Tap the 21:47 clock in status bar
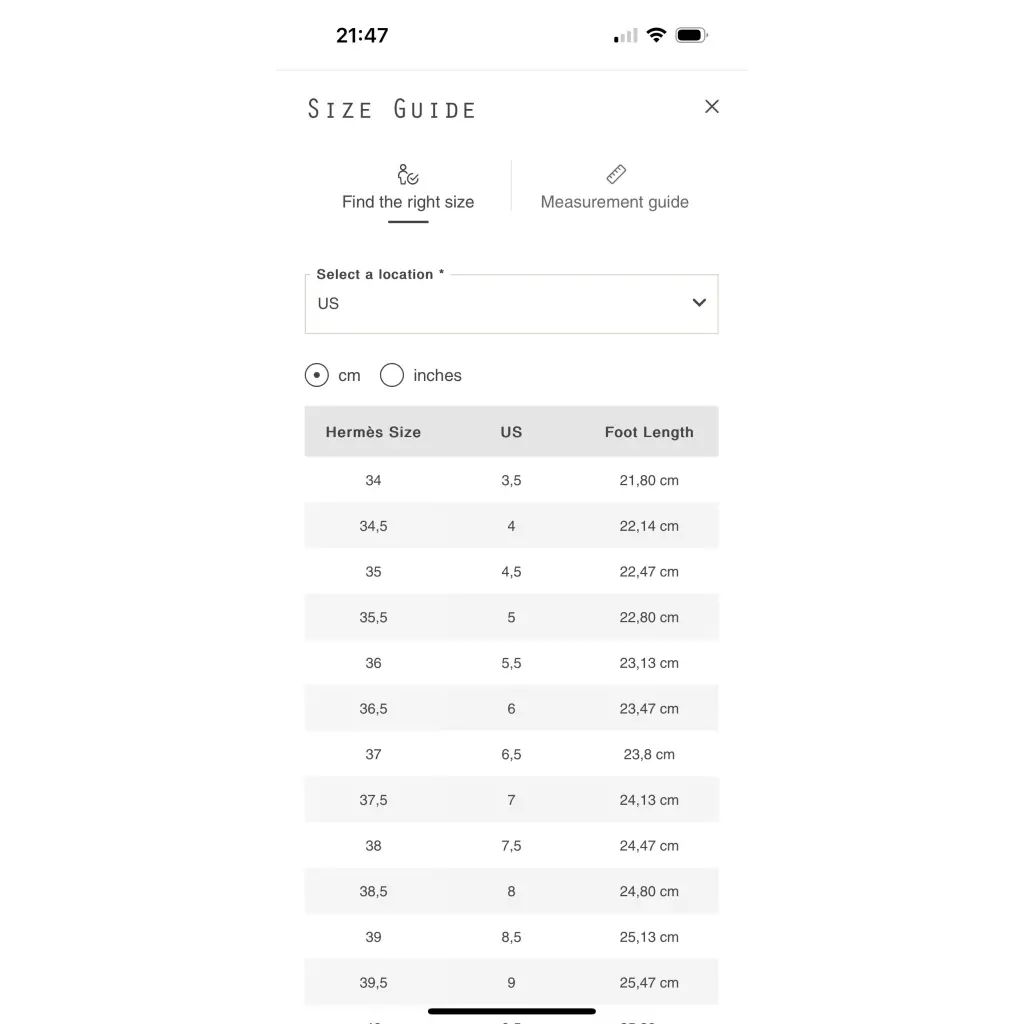The image size is (1024, 1024). tap(362, 36)
